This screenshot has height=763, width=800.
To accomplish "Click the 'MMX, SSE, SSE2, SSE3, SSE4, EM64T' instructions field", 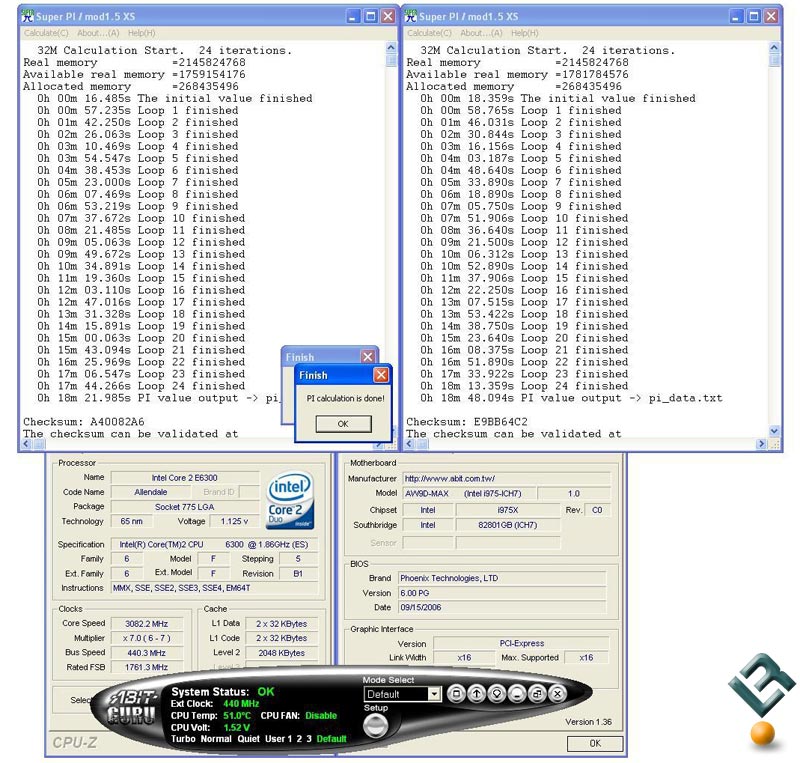I will (214, 588).
